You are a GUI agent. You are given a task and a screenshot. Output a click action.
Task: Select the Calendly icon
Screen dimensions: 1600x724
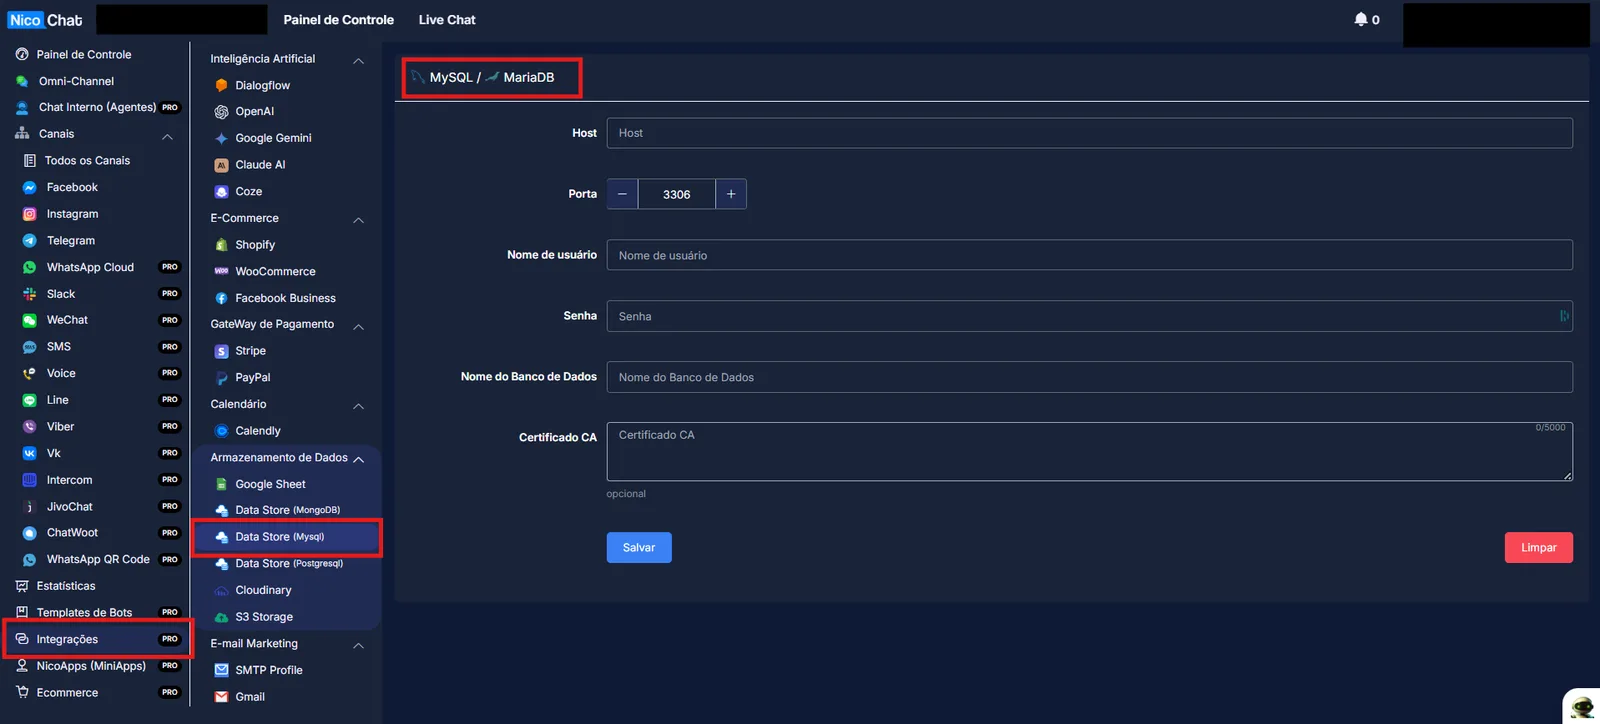(x=222, y=431)
